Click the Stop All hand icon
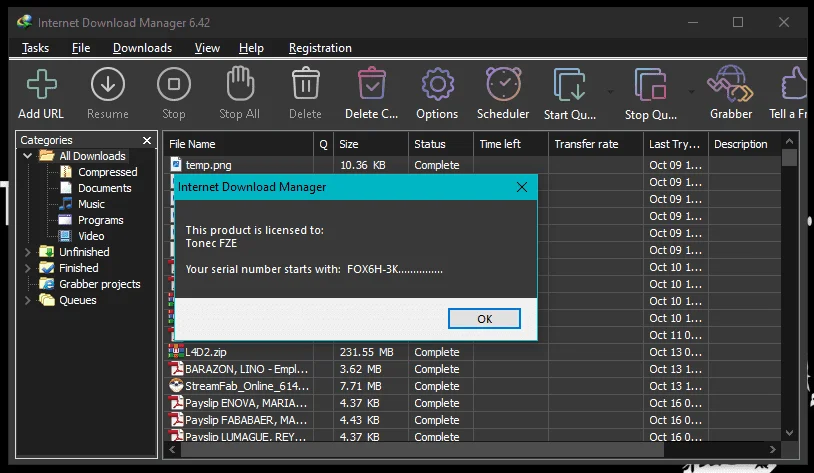The image size is (814, 473). (x=240, y=84)
